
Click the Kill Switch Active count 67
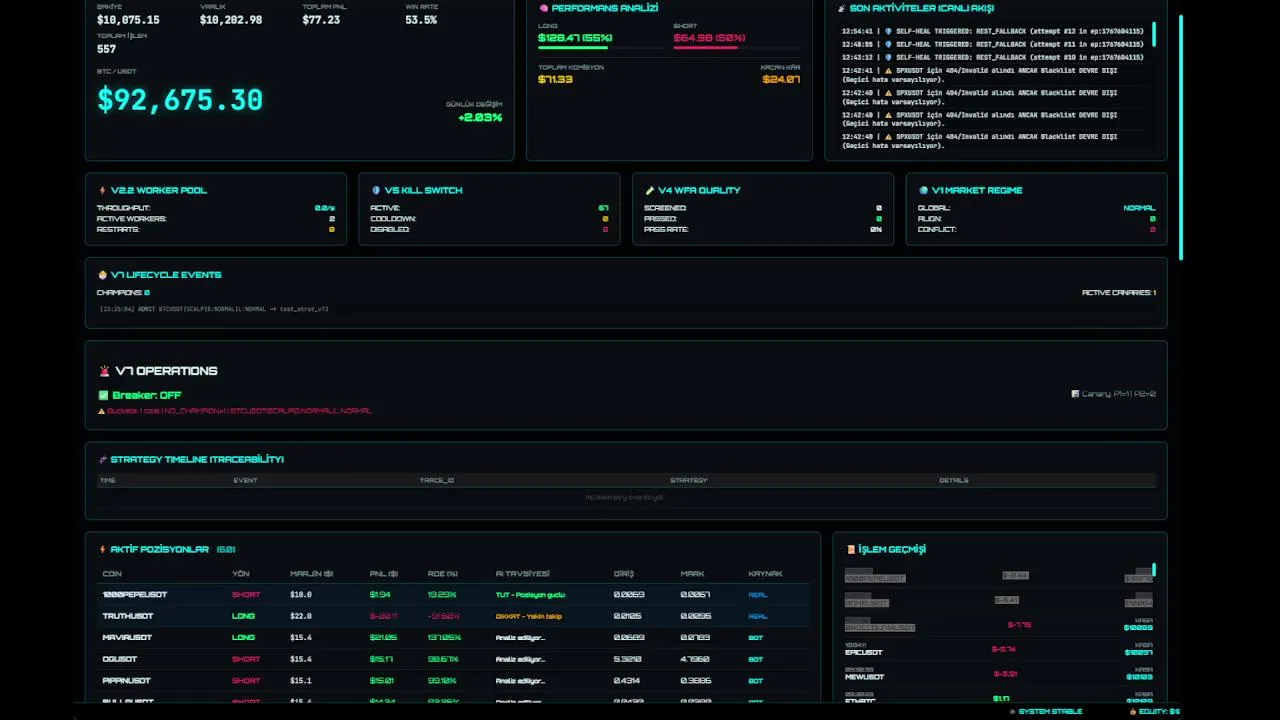tap(603, 208)
